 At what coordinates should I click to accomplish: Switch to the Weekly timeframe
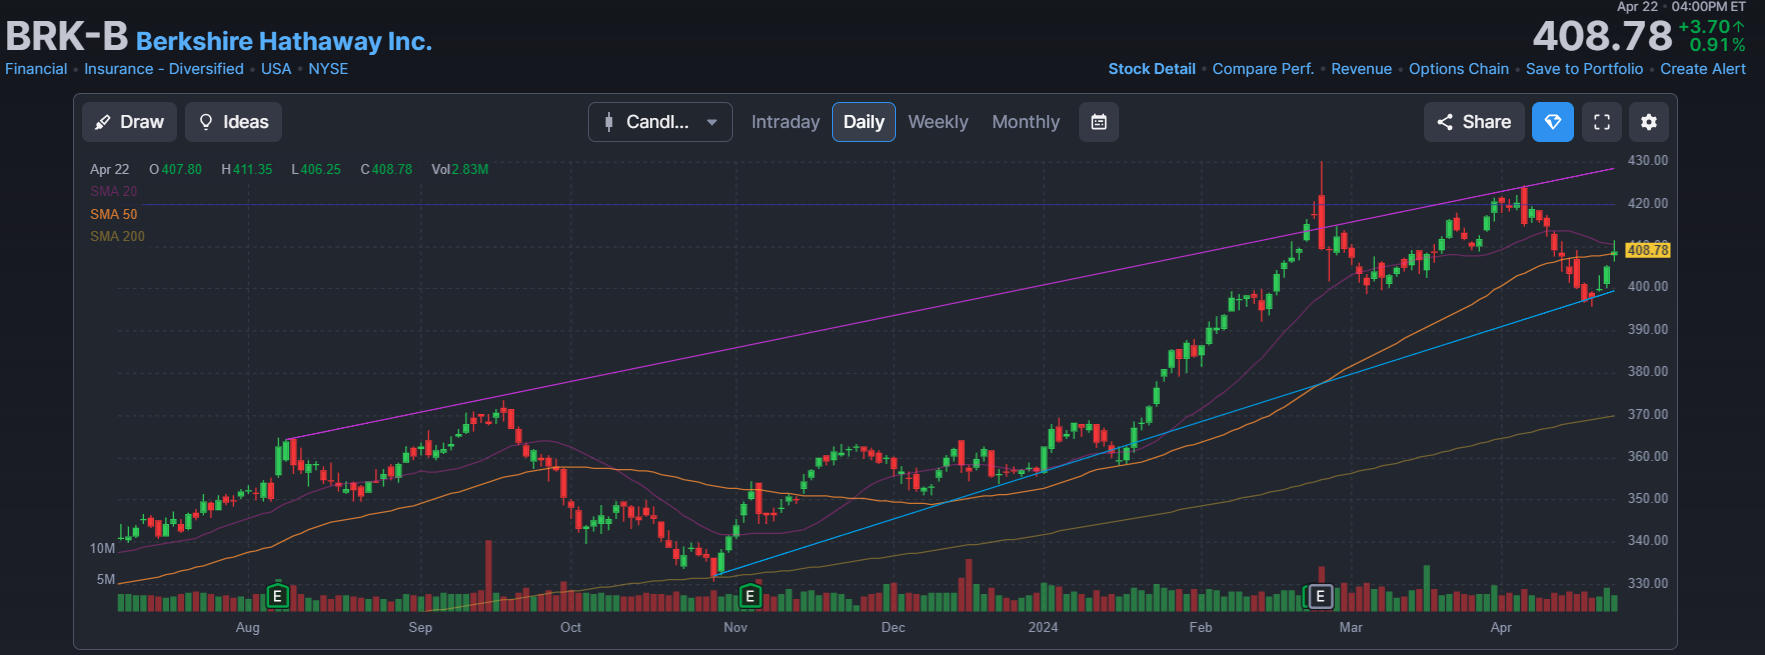point(938,122)
